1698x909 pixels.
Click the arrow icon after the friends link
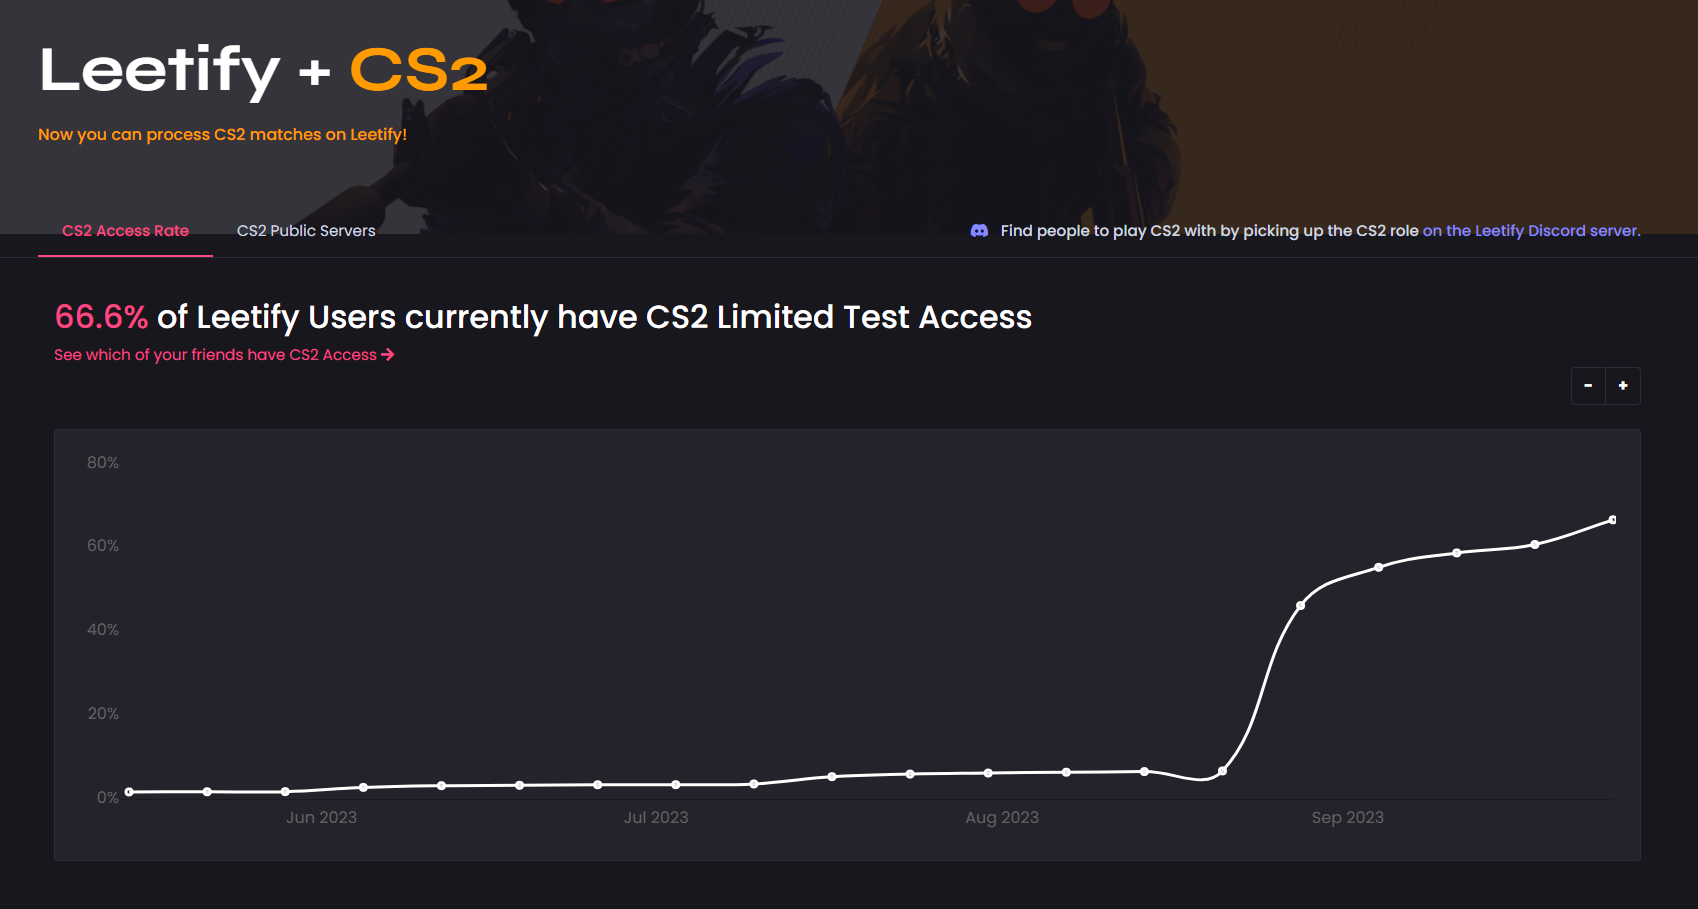point(388,354)
